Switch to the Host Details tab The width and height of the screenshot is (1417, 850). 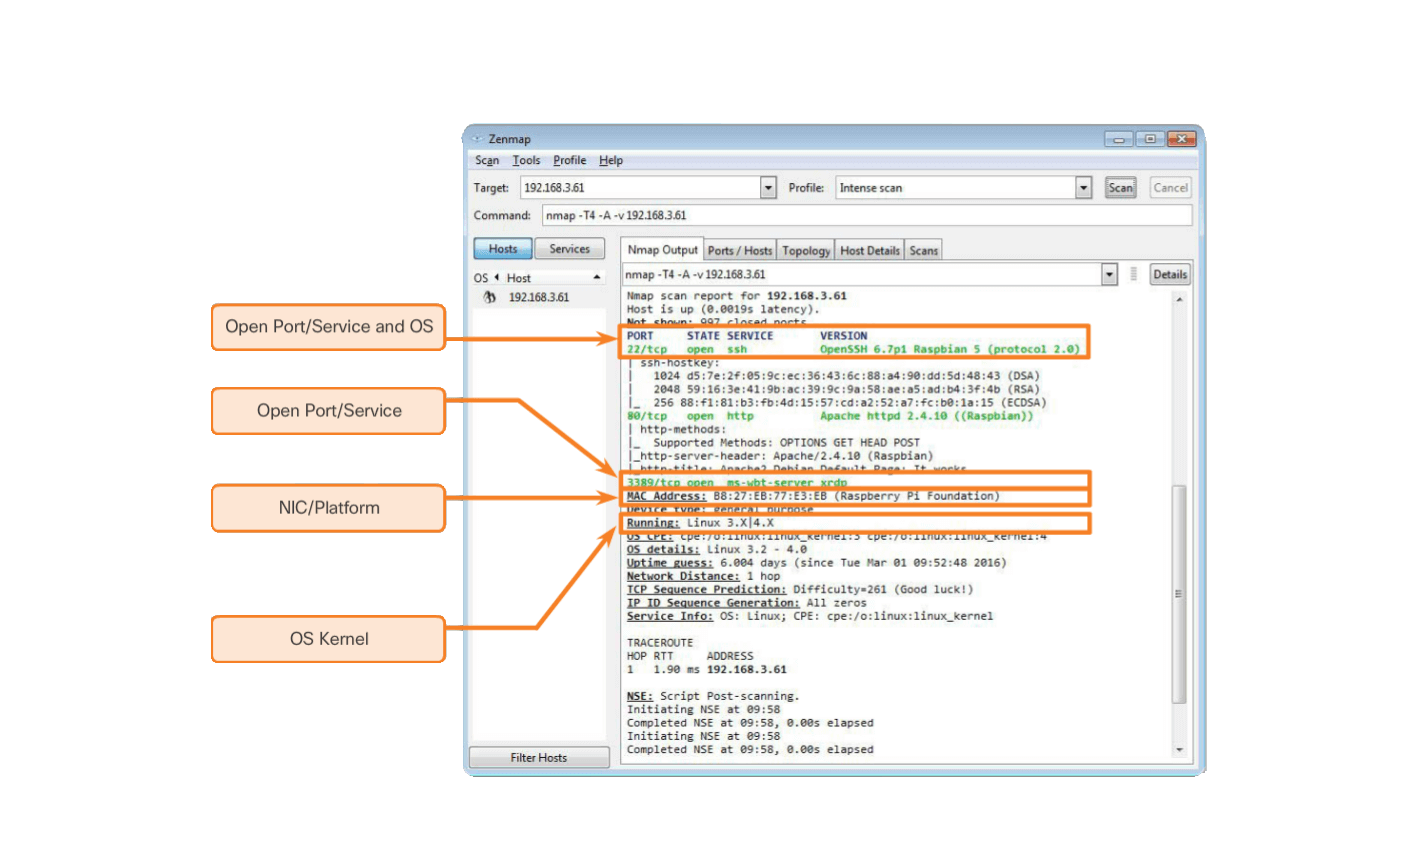(x=870, y=251)
